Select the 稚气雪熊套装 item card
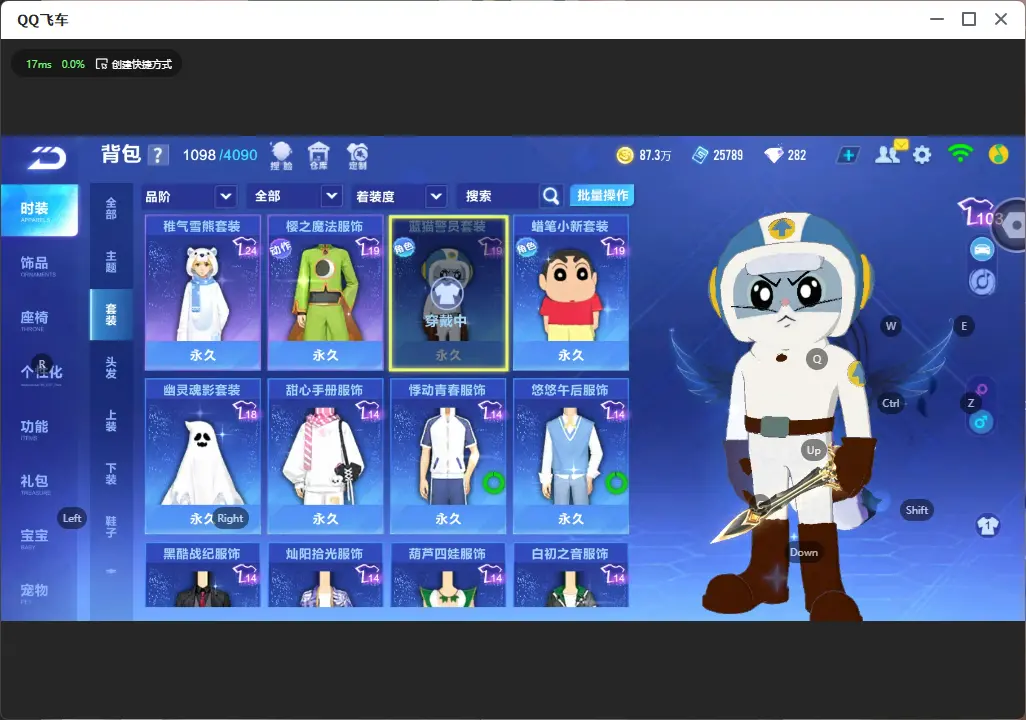 coord(203,293)
